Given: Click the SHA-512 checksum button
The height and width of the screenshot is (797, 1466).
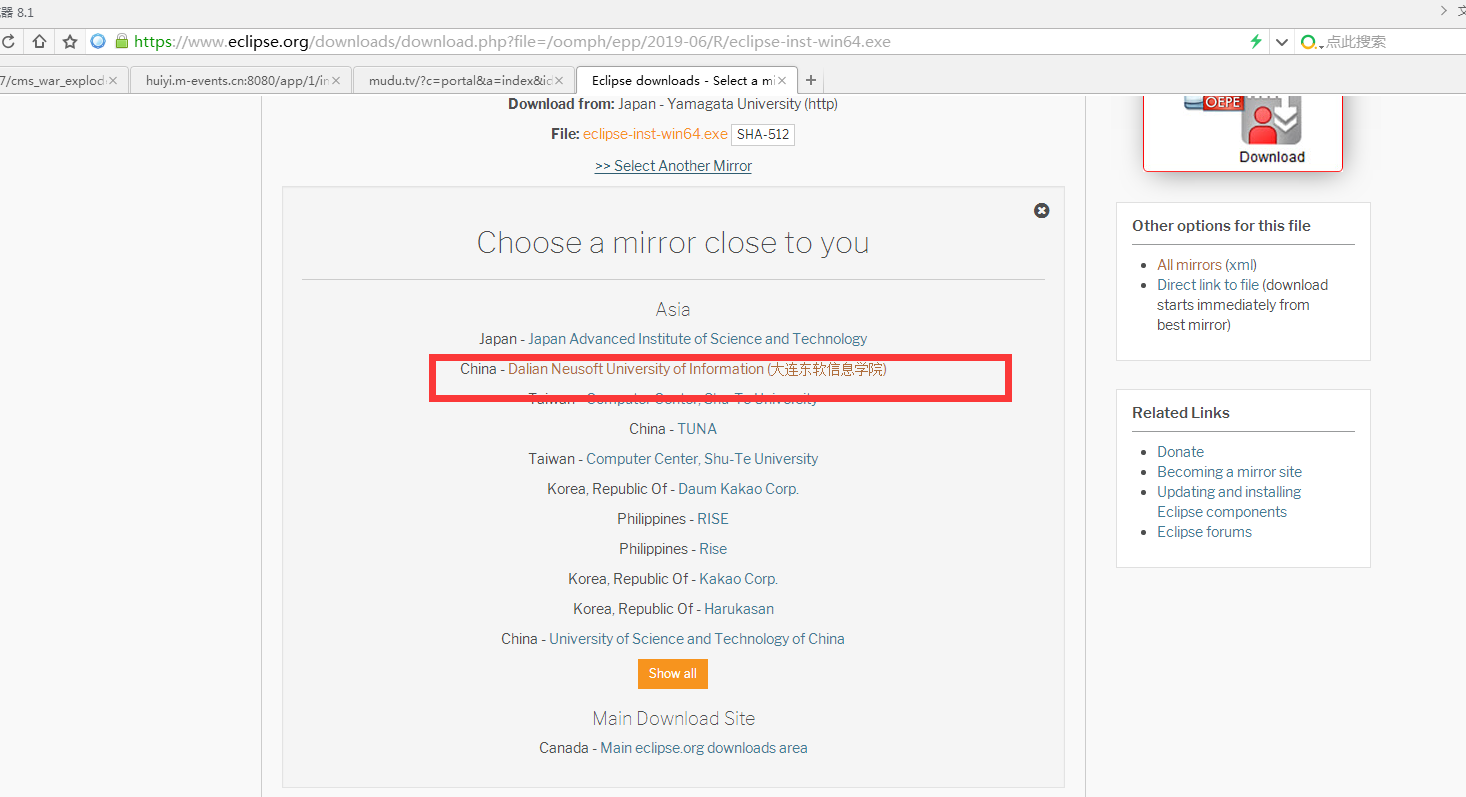Looking at the screenshot, I should (764, 134).
